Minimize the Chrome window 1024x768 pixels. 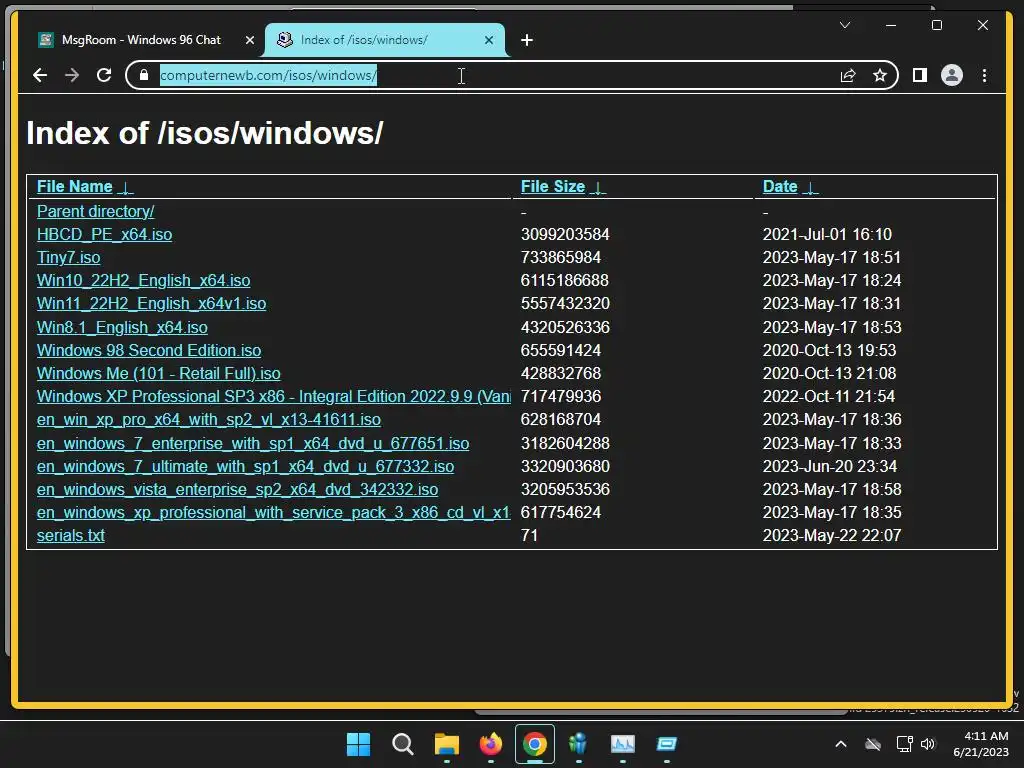point(891,25)
